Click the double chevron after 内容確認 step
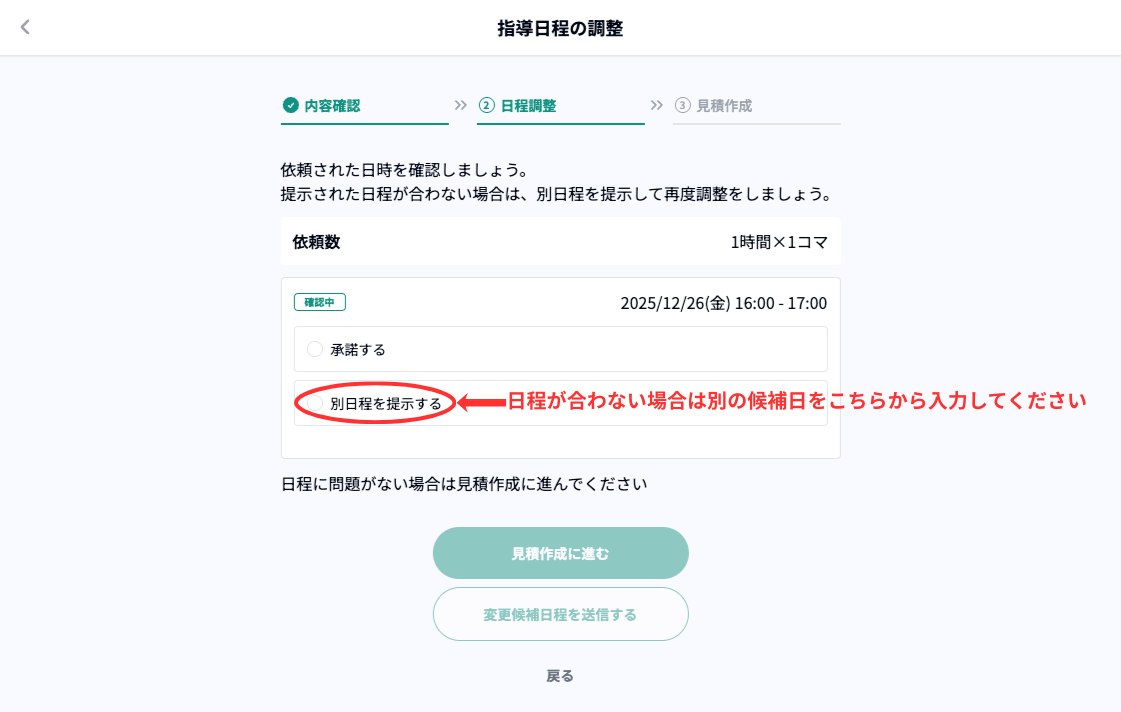Screen dimensions: 1121x712 pos(460,105)
